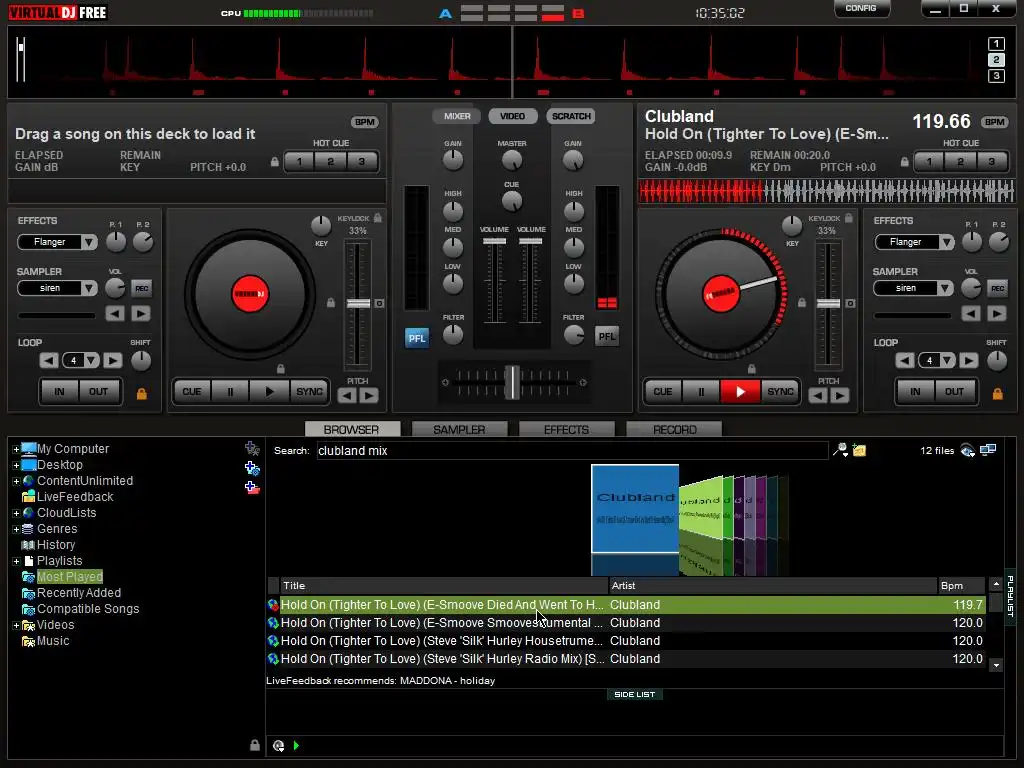Expand the Genres tree node

point(16,529)
